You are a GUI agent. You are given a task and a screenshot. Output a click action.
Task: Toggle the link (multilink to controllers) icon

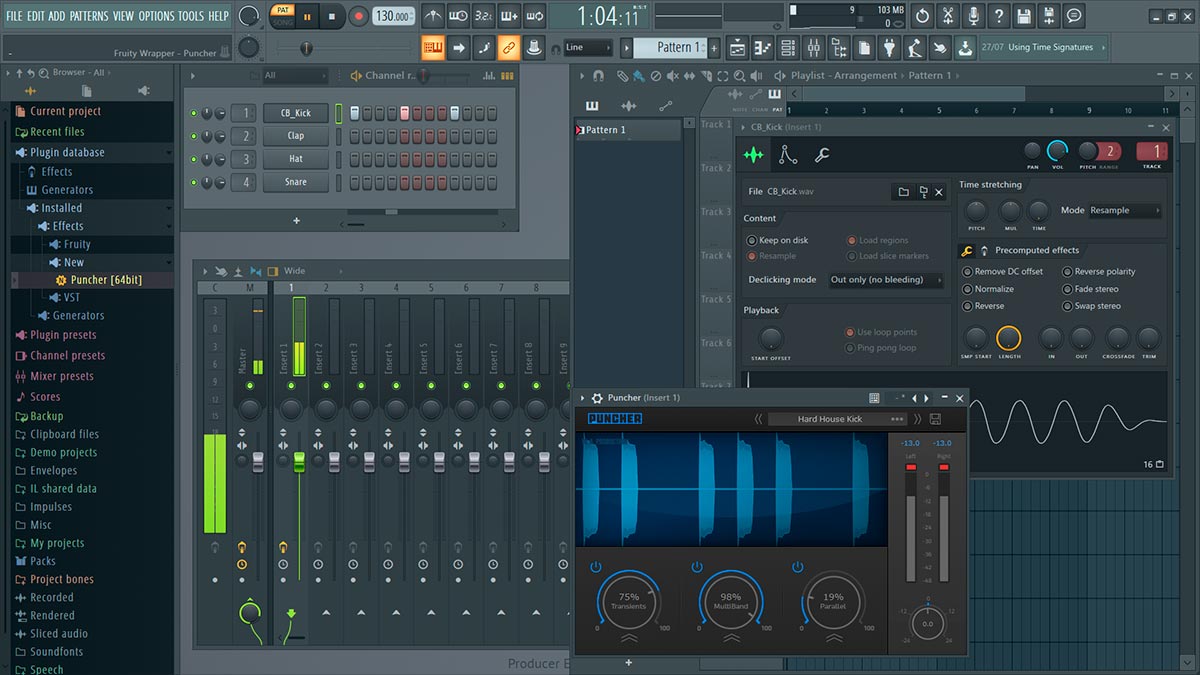508,47
